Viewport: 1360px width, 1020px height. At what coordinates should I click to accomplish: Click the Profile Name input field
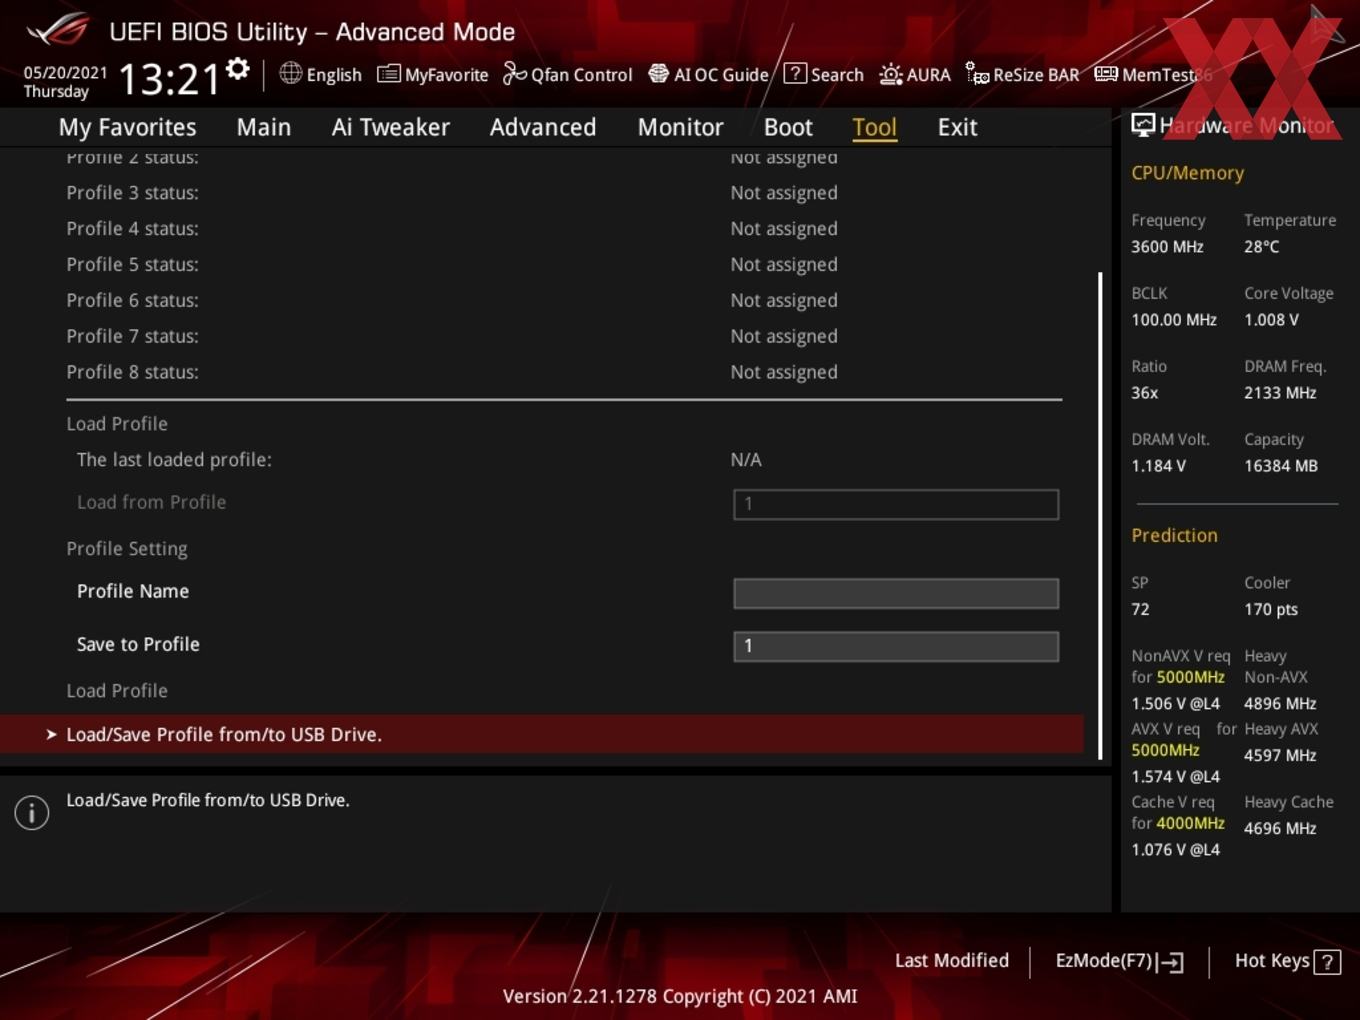[896, 593]
